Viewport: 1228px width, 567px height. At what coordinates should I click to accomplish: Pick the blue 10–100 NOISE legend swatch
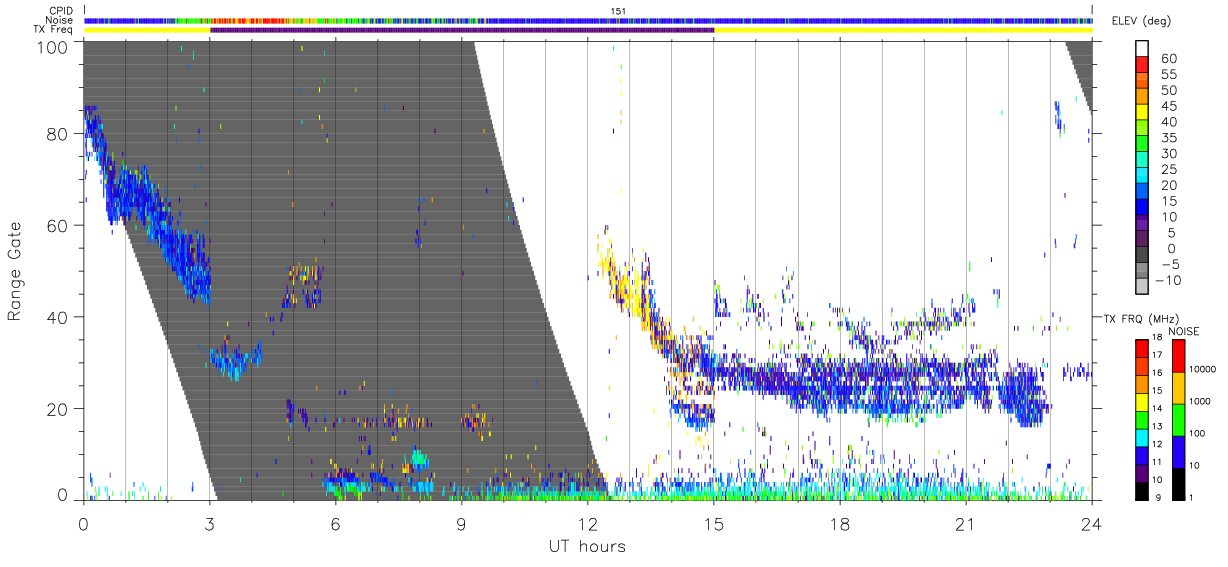tap(1178, 450)
